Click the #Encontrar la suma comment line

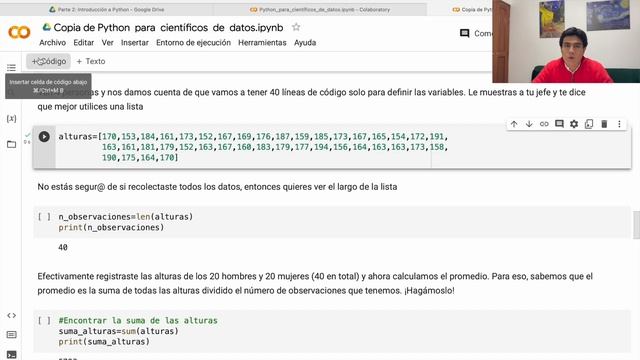[138, 320]
